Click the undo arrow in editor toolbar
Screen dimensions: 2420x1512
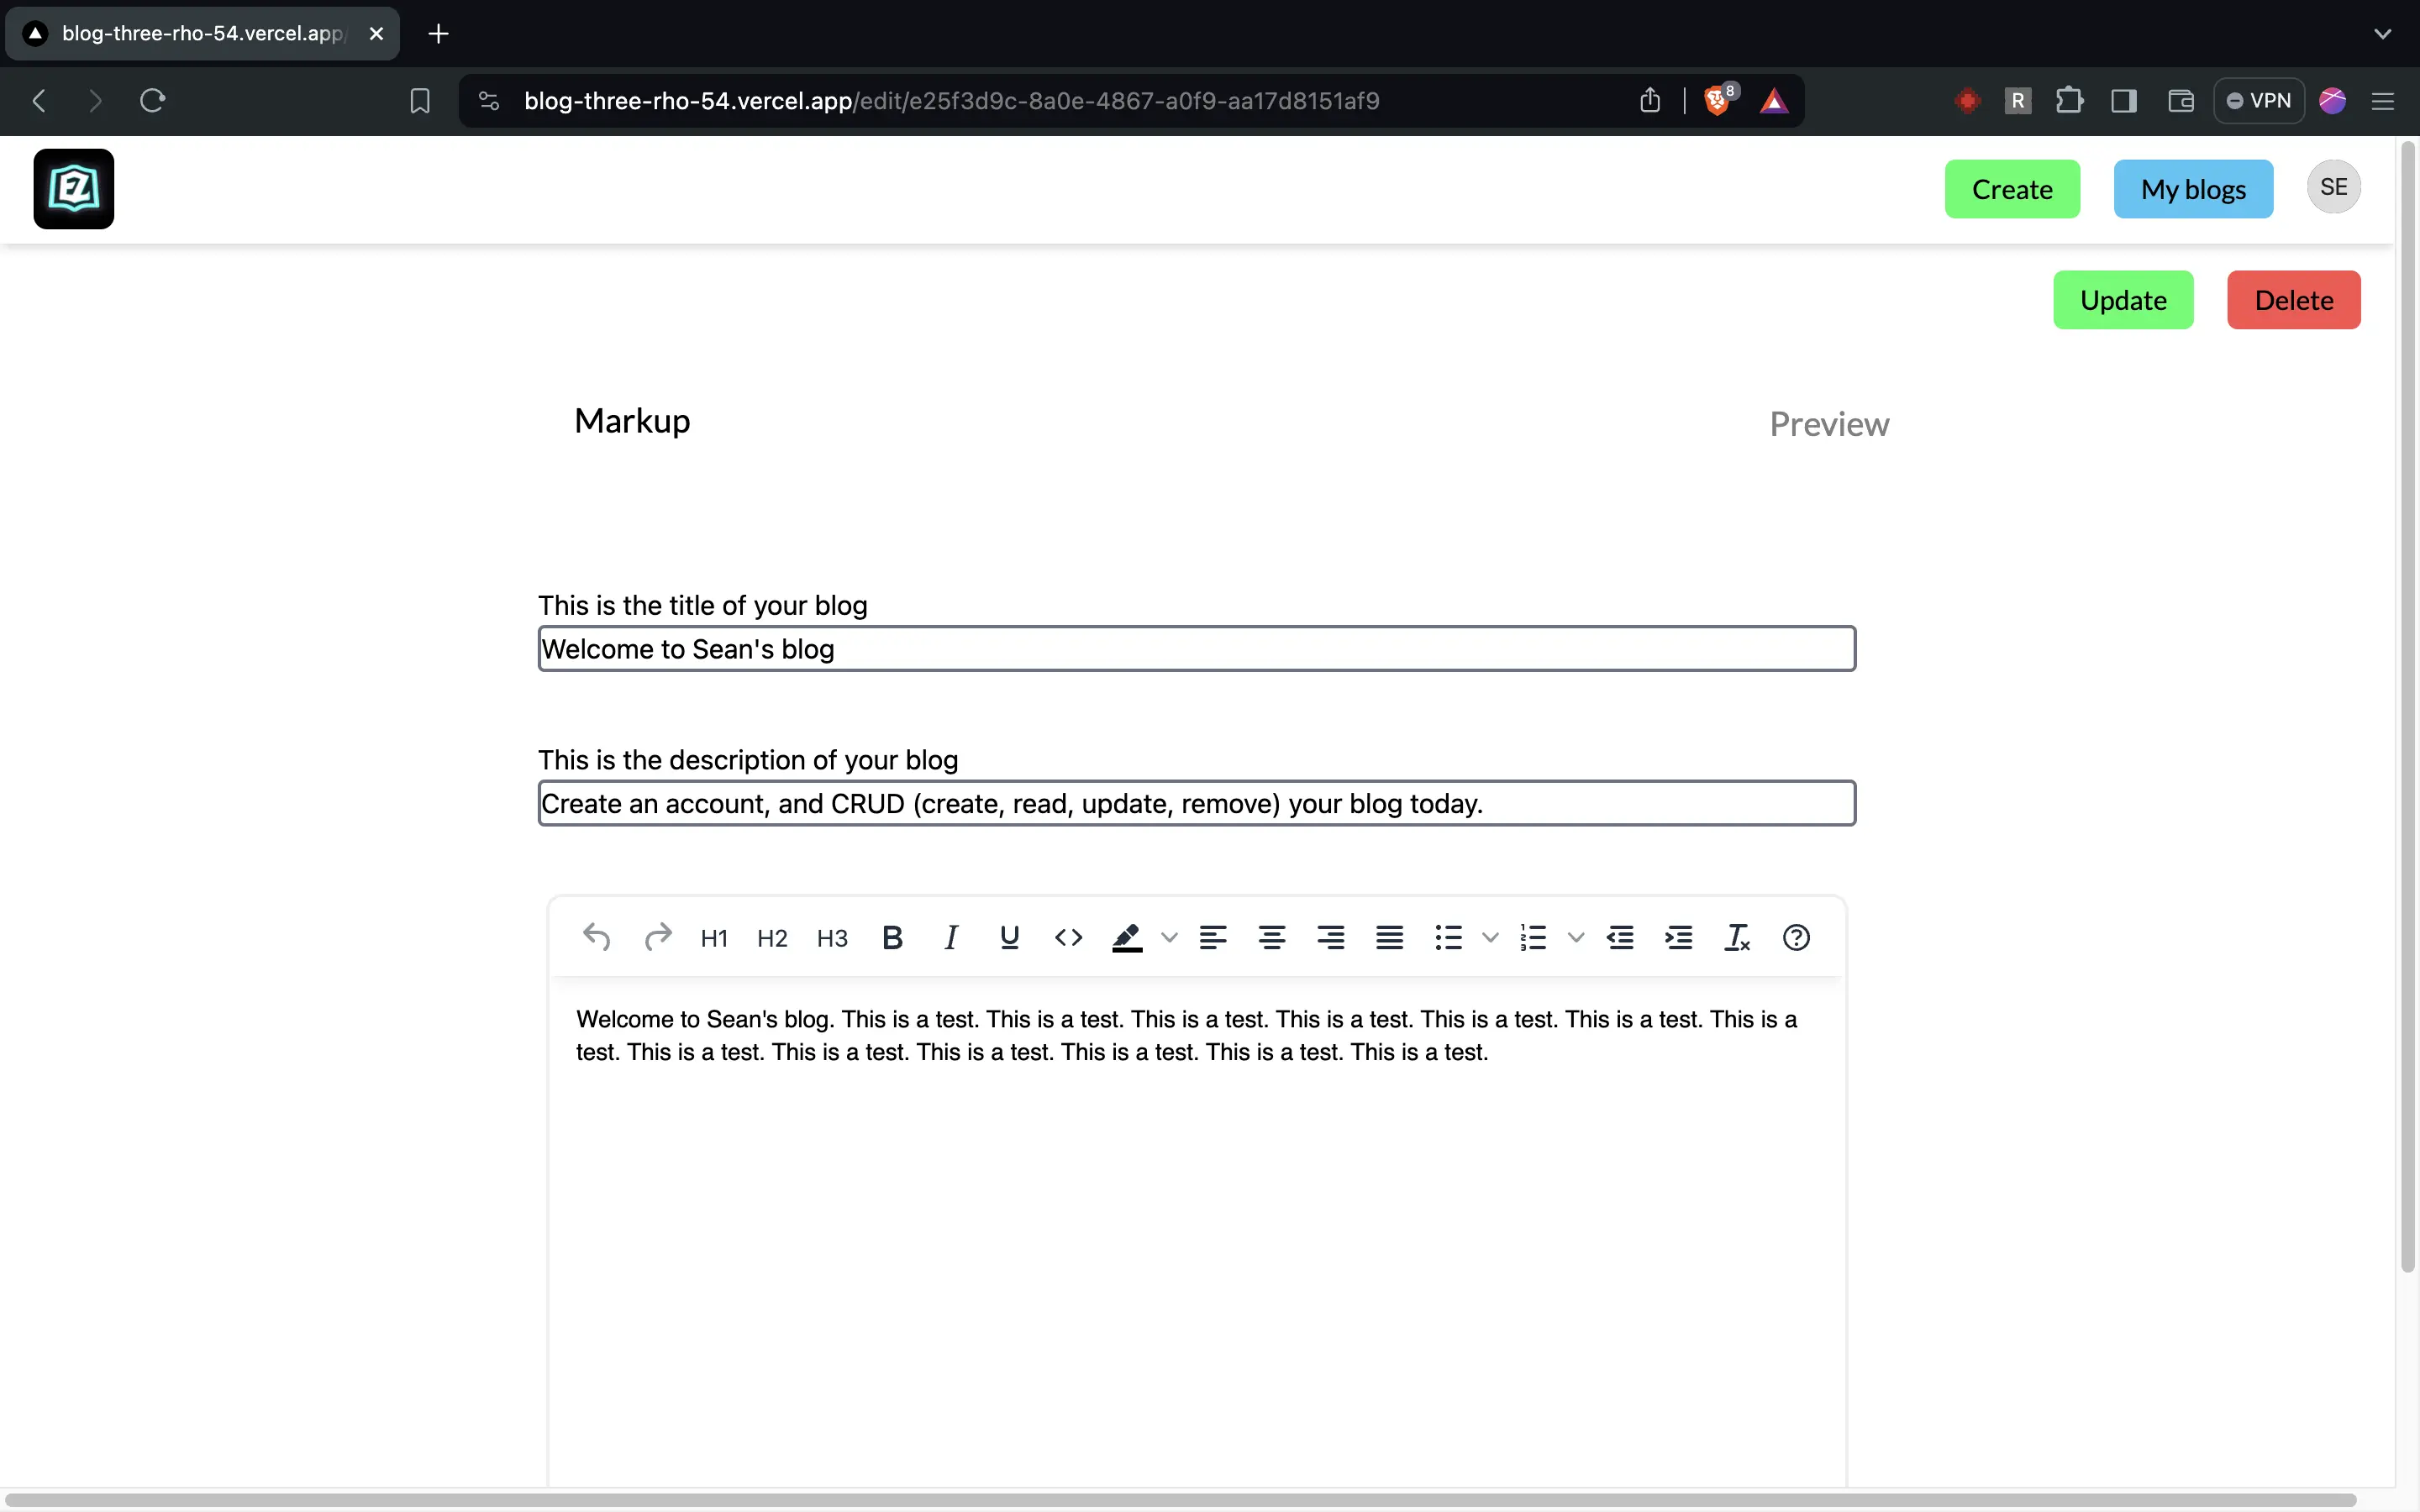click(x=596, y=937)
